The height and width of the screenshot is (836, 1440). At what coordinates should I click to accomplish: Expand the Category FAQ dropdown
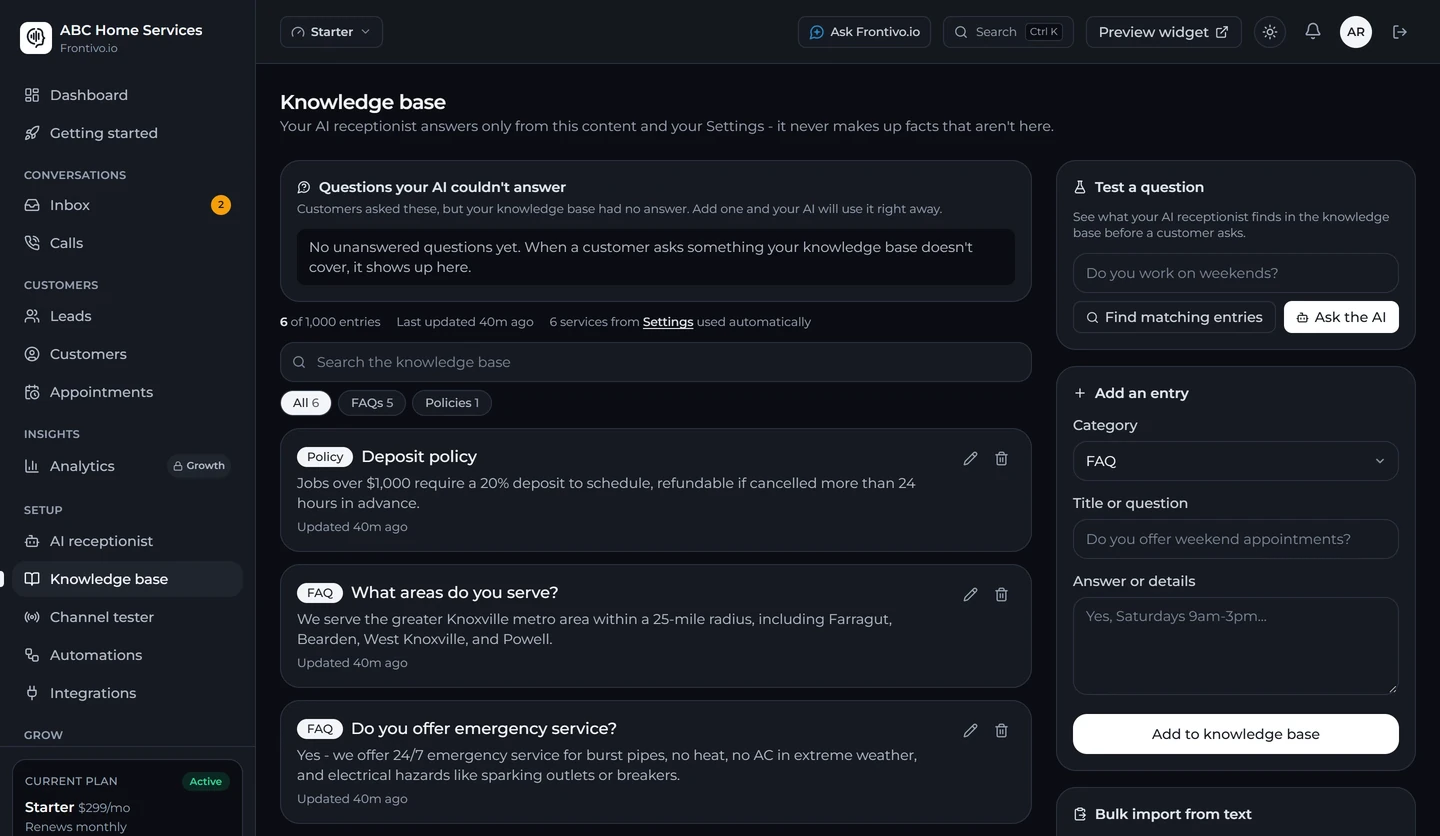click(1235, 461)
